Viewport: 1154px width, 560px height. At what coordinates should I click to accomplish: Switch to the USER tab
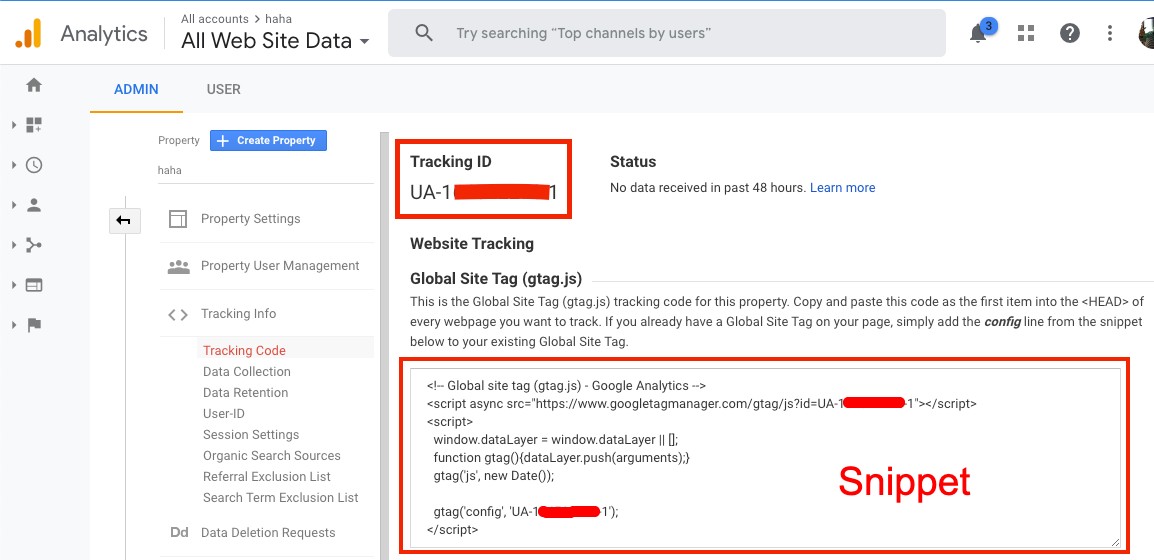click(x=224, y=90)
